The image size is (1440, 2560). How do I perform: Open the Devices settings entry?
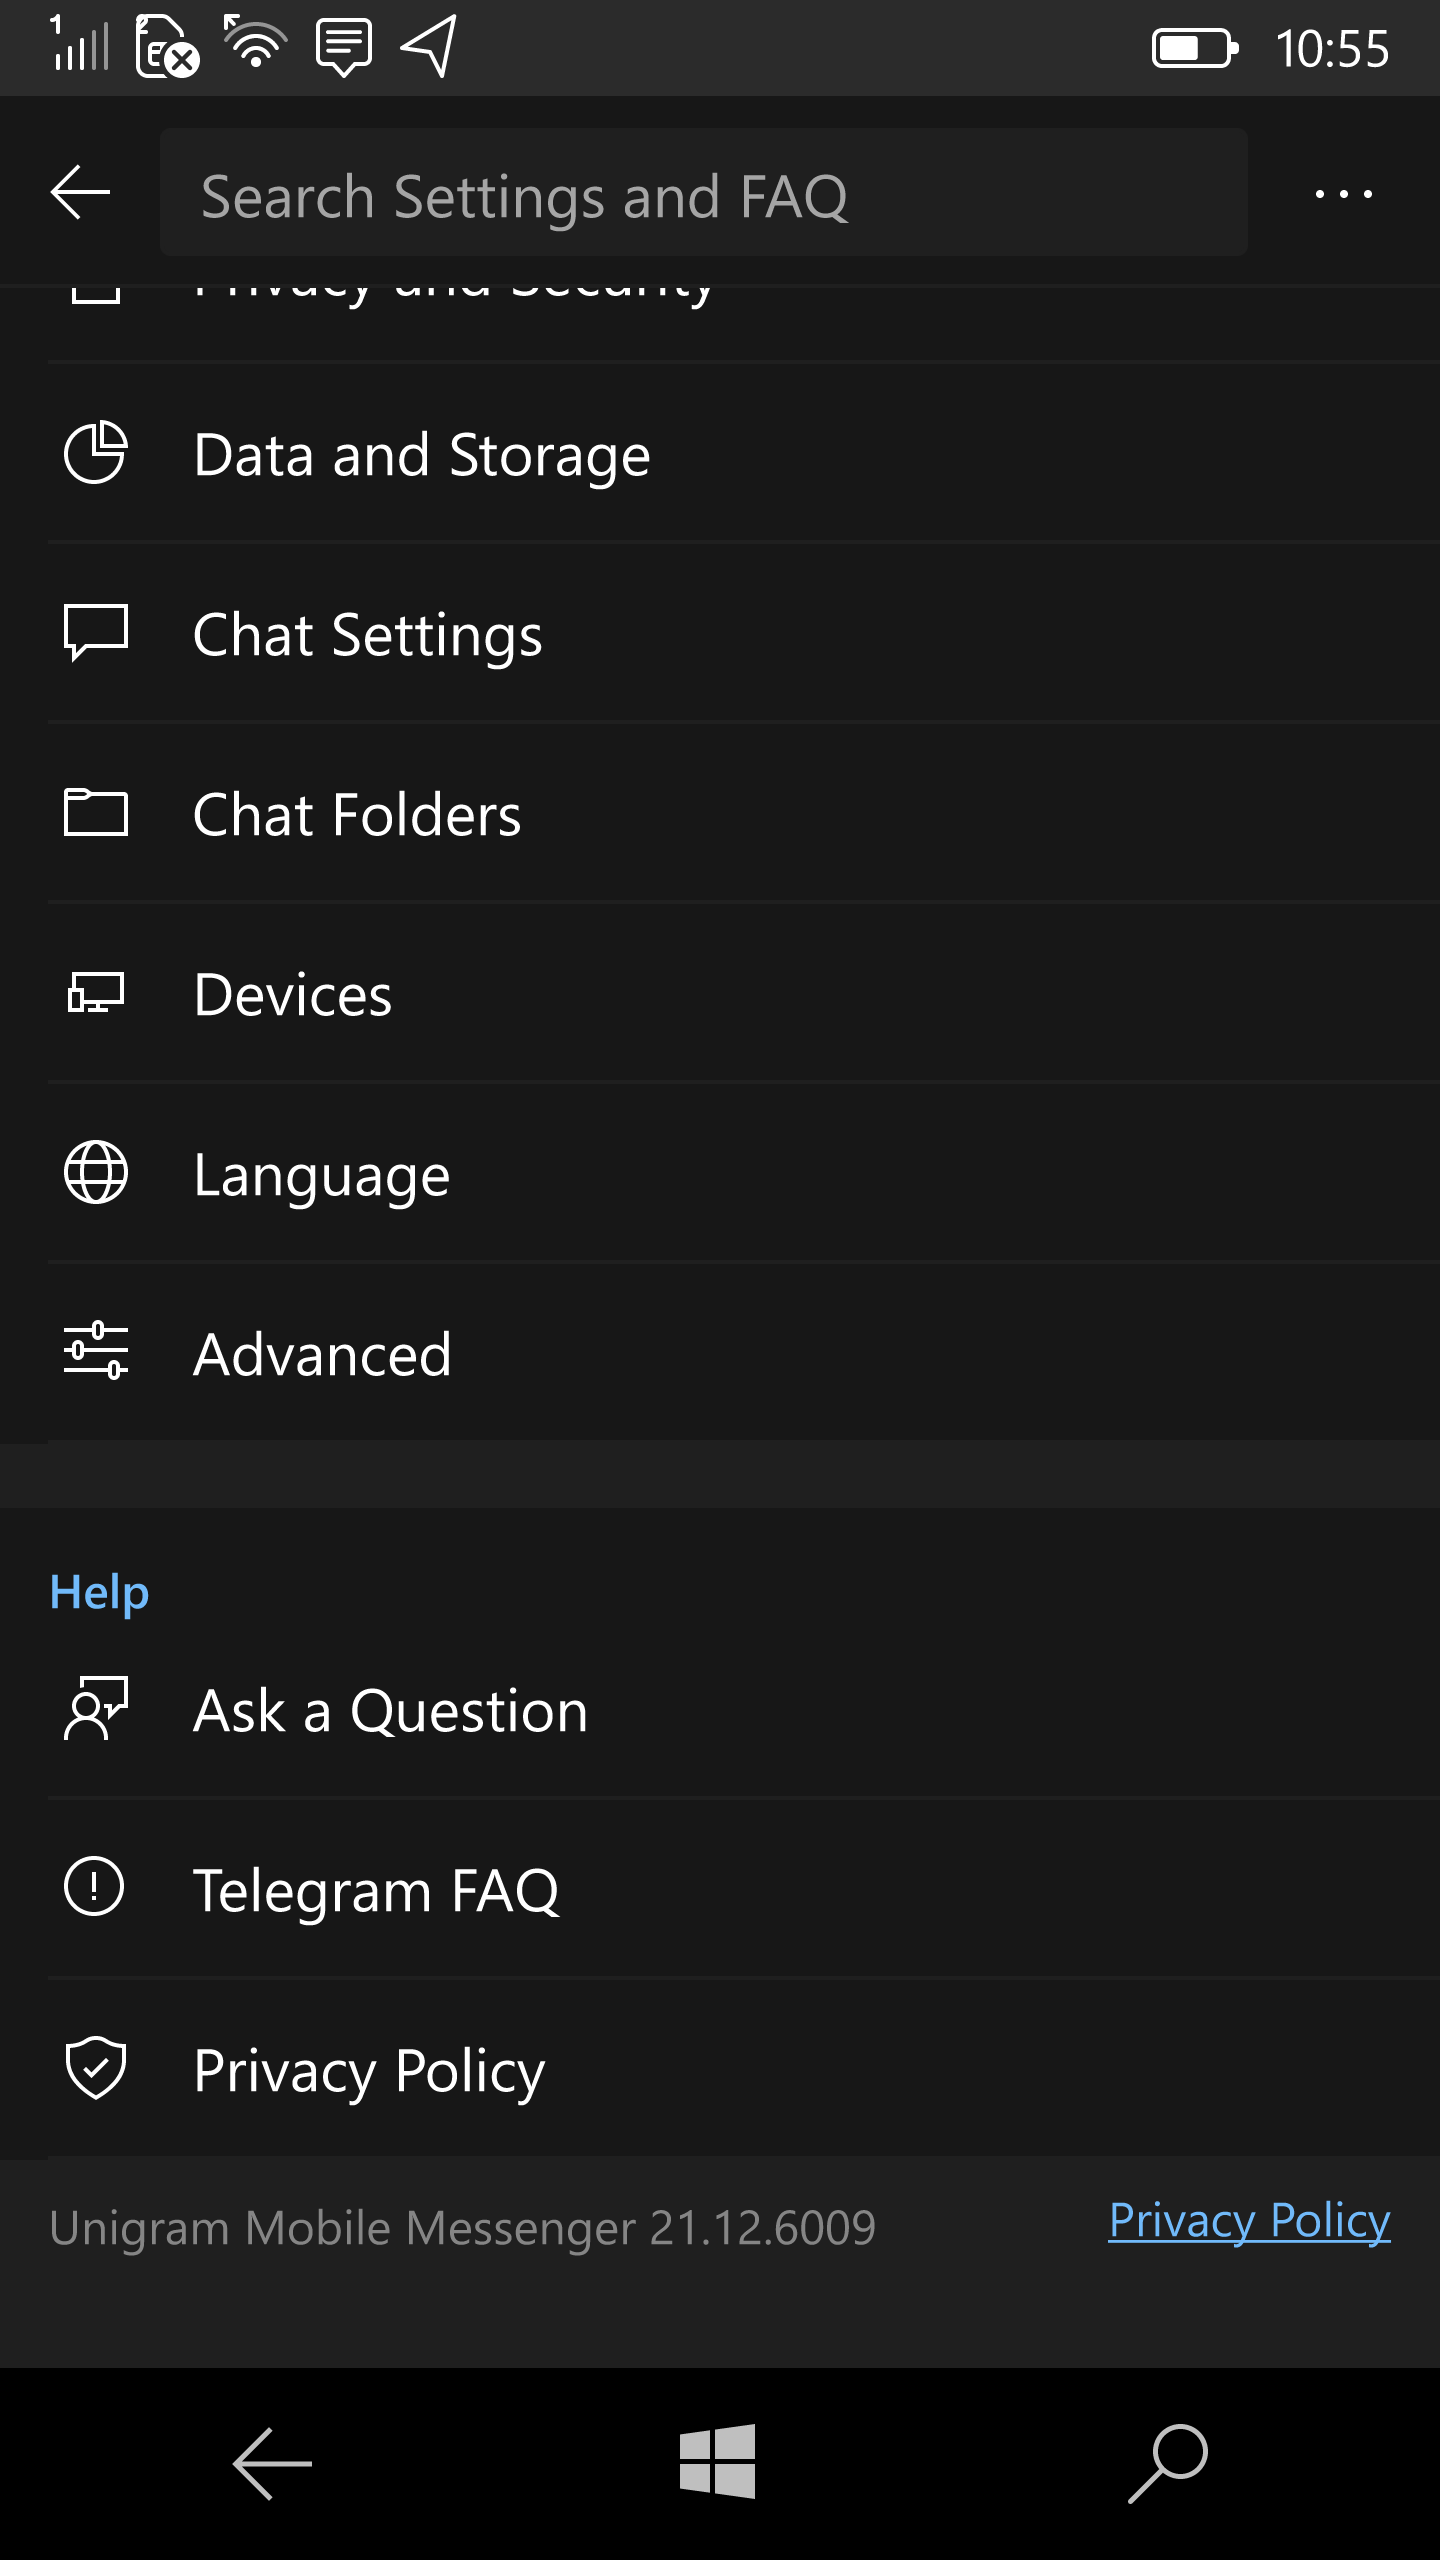coord(744,993)
